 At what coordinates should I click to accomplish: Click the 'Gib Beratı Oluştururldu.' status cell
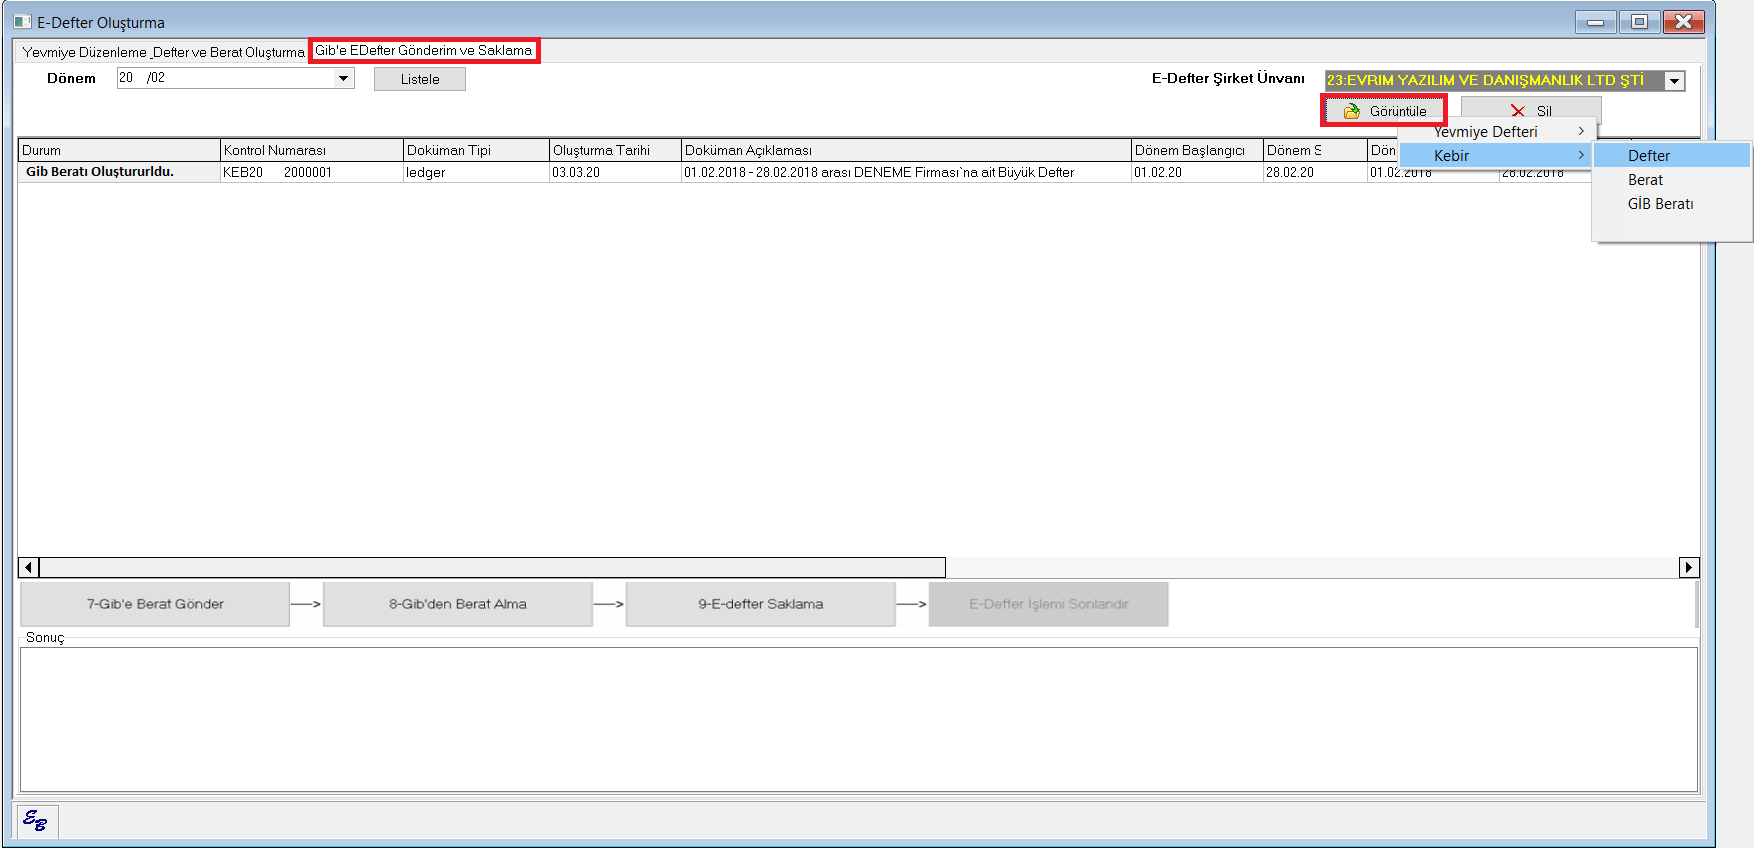119,172
